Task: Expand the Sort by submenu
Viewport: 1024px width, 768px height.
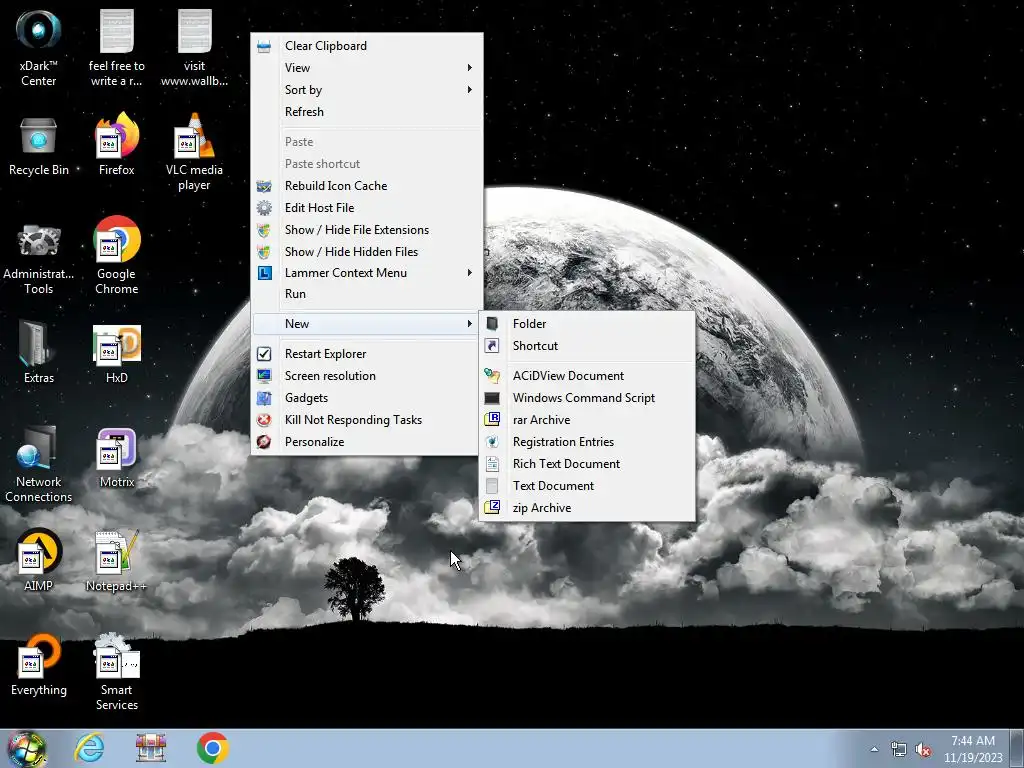Action: [366, 90]
